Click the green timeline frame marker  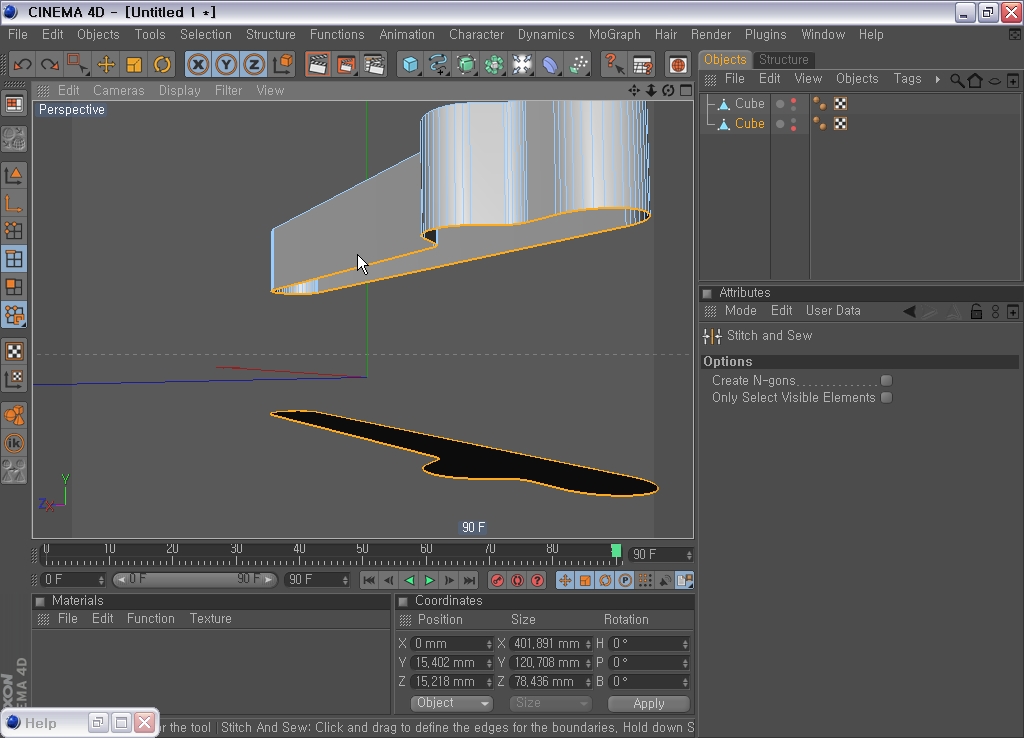click(x=616, y=551)
